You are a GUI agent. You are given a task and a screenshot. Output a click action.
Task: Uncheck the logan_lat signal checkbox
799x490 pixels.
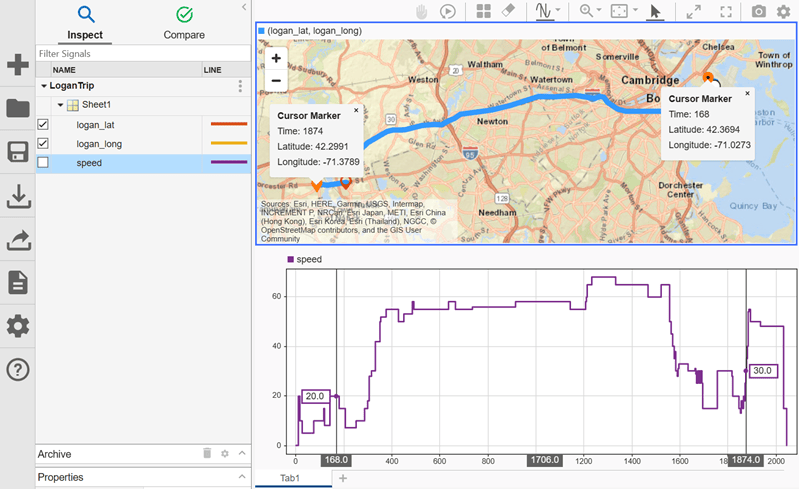click(x=43, y=124)
